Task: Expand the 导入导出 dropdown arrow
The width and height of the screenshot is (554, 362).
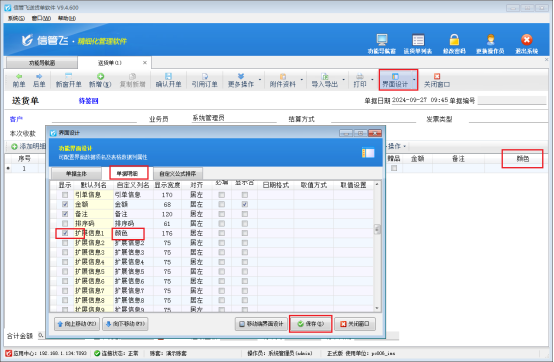Action: (x=343, y=79)
